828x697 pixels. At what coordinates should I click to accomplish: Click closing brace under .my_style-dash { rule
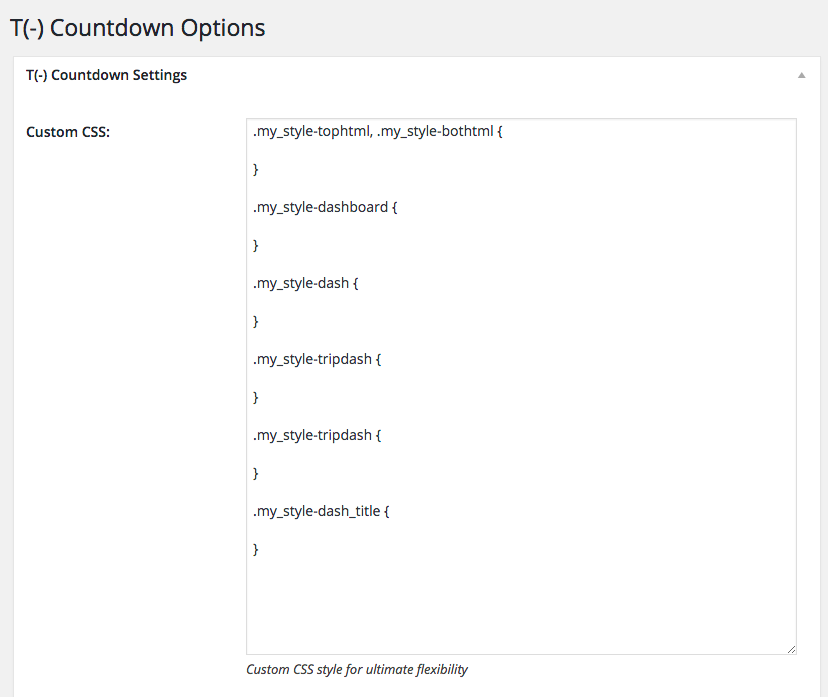[x=257, y=322]
